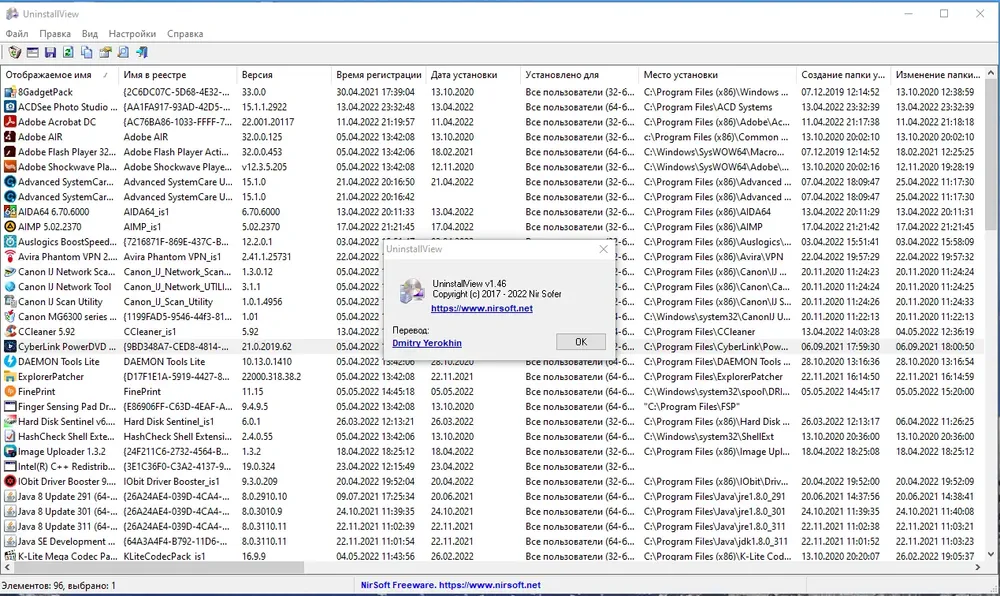Close the About UninstallView dialog

(x=603, y=249)
